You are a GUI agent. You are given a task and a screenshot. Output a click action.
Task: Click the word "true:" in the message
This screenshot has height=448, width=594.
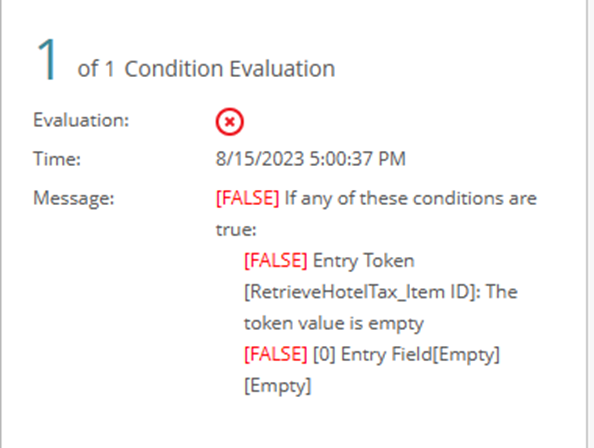pyautogui.click(x=236, y=229)
